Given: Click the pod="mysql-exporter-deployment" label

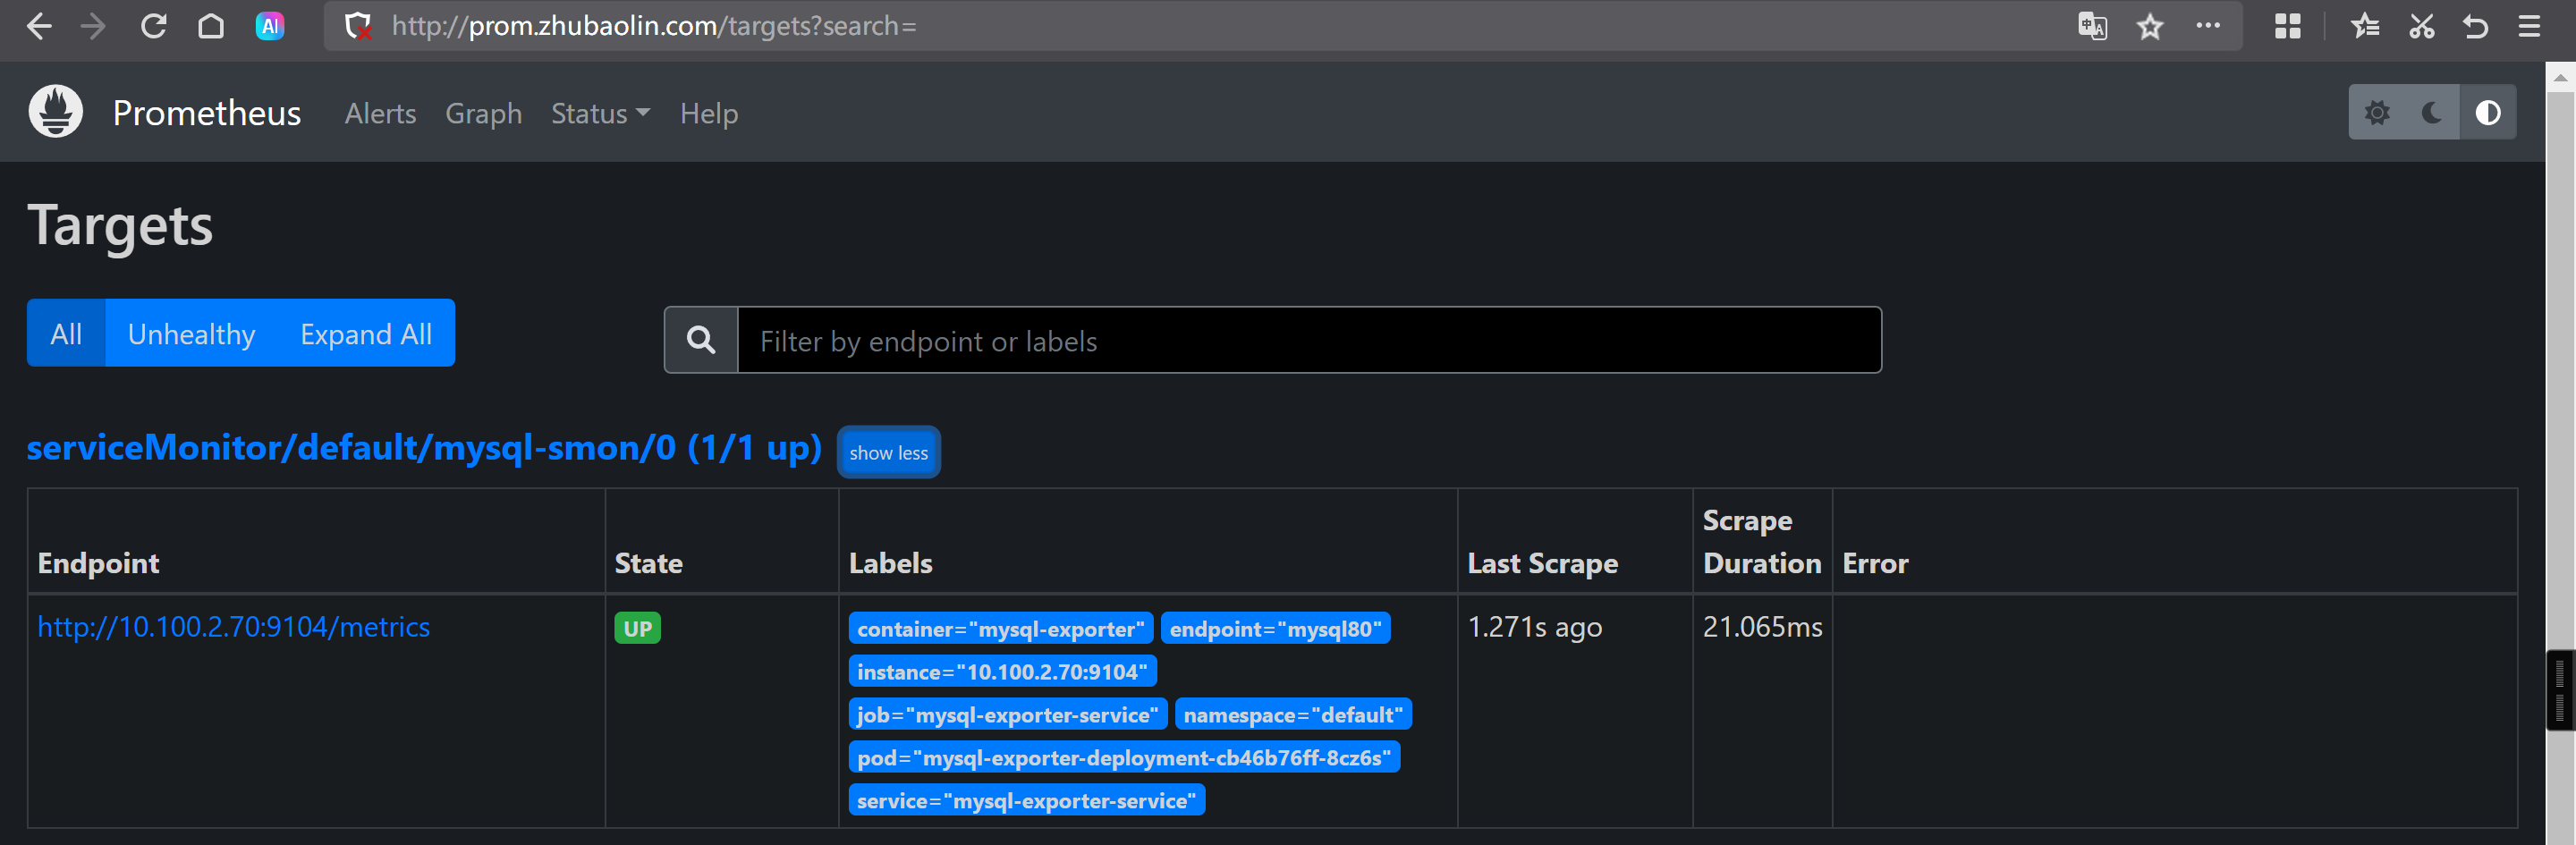Looking at the screenshot, I should coord(1124,757).
